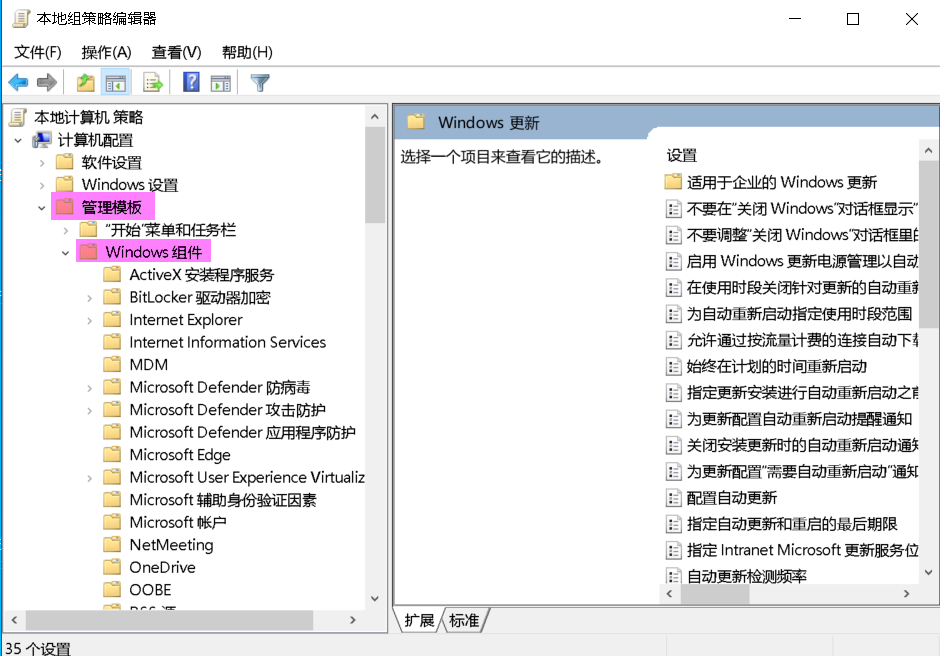Click the Export List toolbar icon
Image resolution: width=940 pixels, height=656 pixels.
tap(153, 82)
